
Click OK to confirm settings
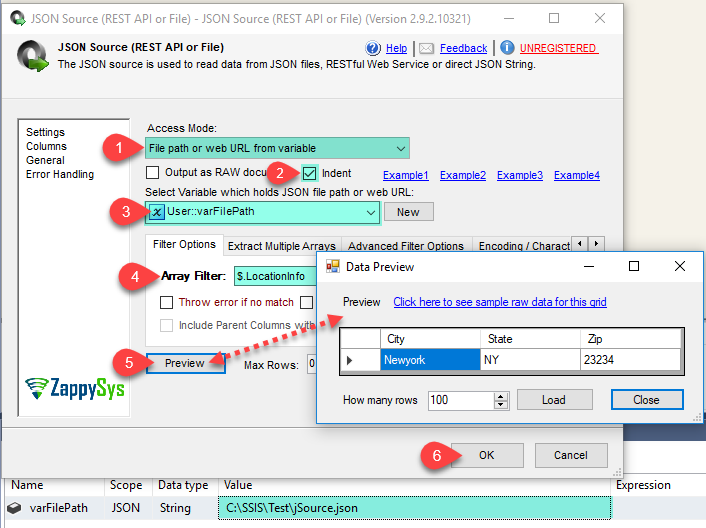(487, 455)
